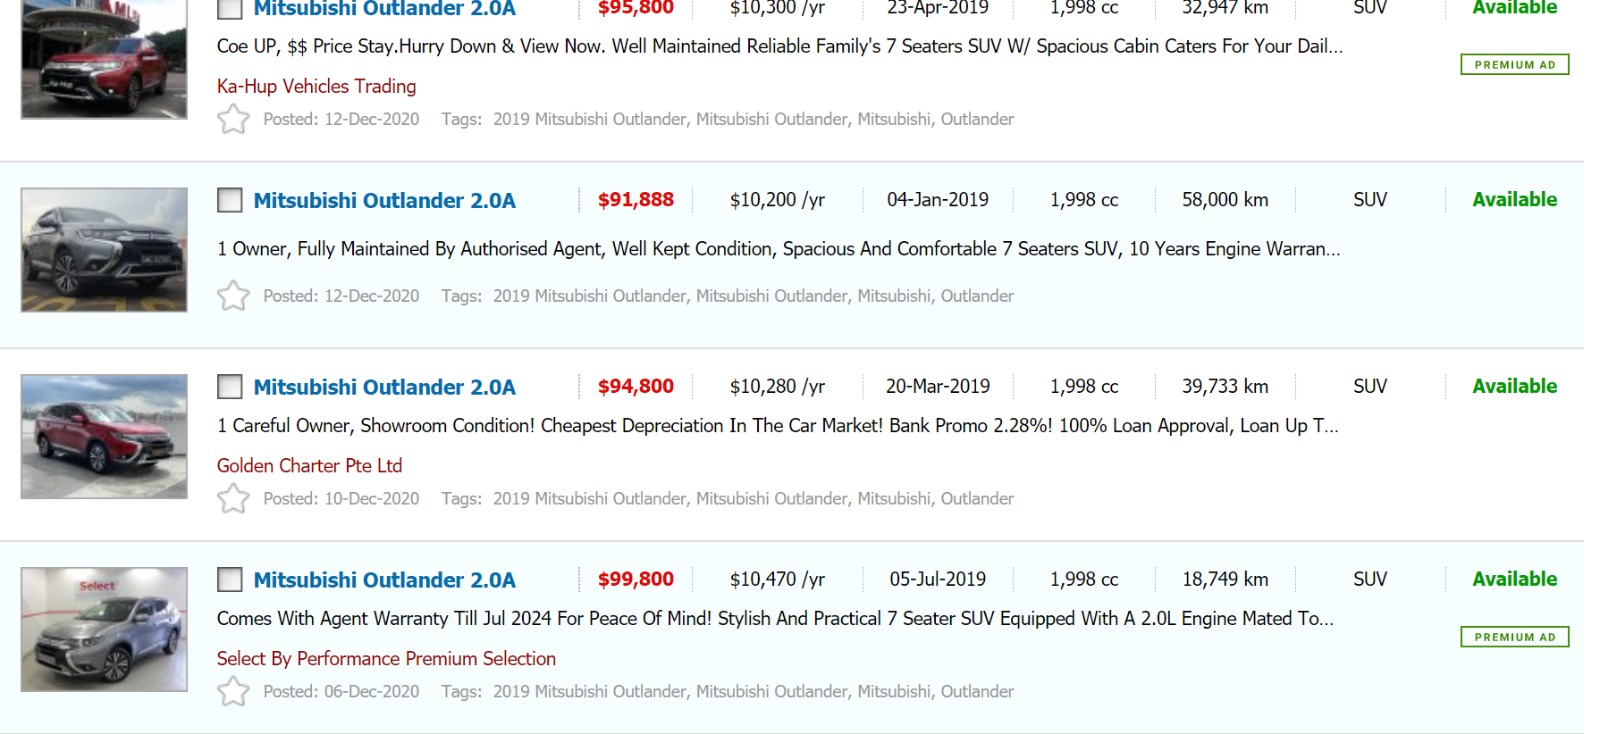Click the star icon on the $94,800 listing
Image resolution: width=1600 pixels, height=734 pixels.
click(233, 498)
